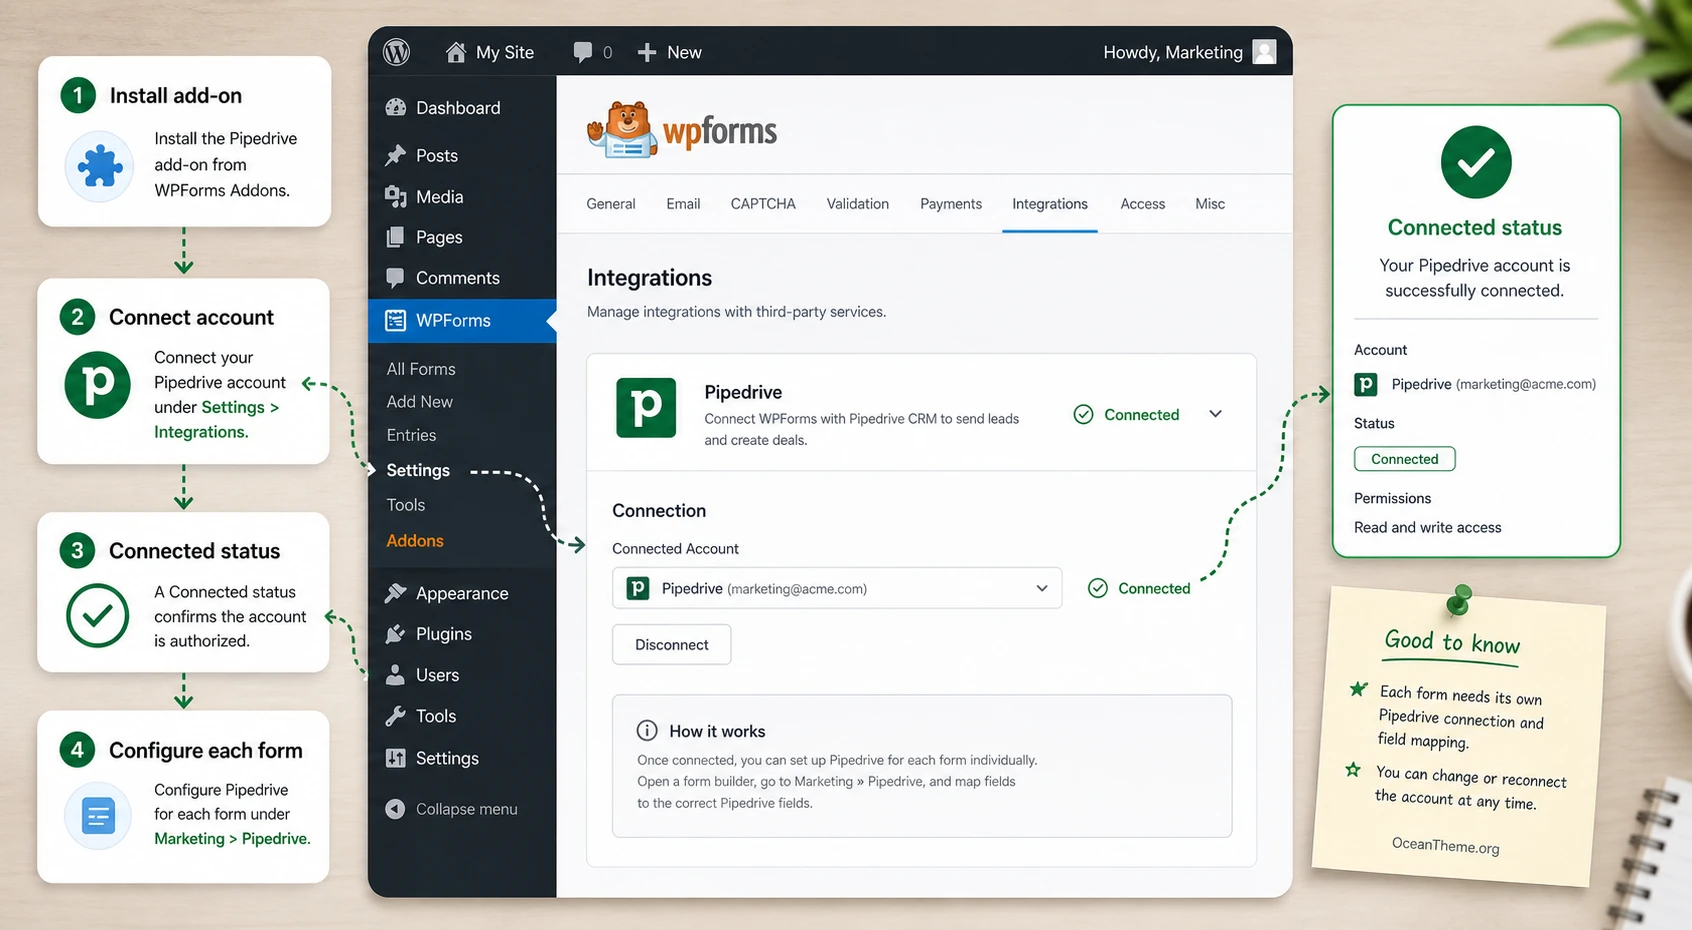Open the Connected Account dropdown
Screen dimensions: 1692x930
coord(837,588)
